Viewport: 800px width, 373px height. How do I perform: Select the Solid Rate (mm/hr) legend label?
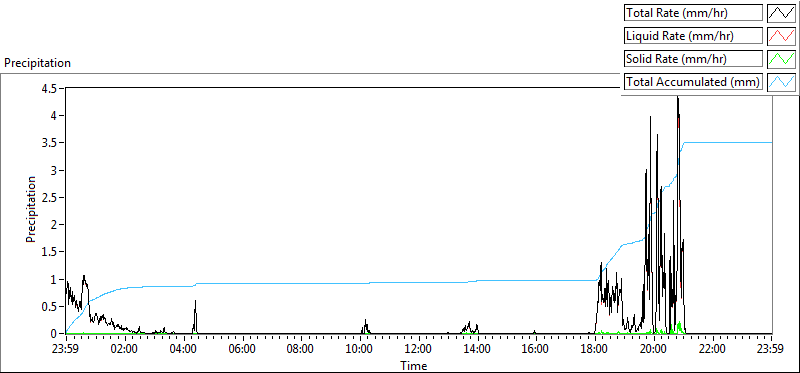tap(693, 59)
